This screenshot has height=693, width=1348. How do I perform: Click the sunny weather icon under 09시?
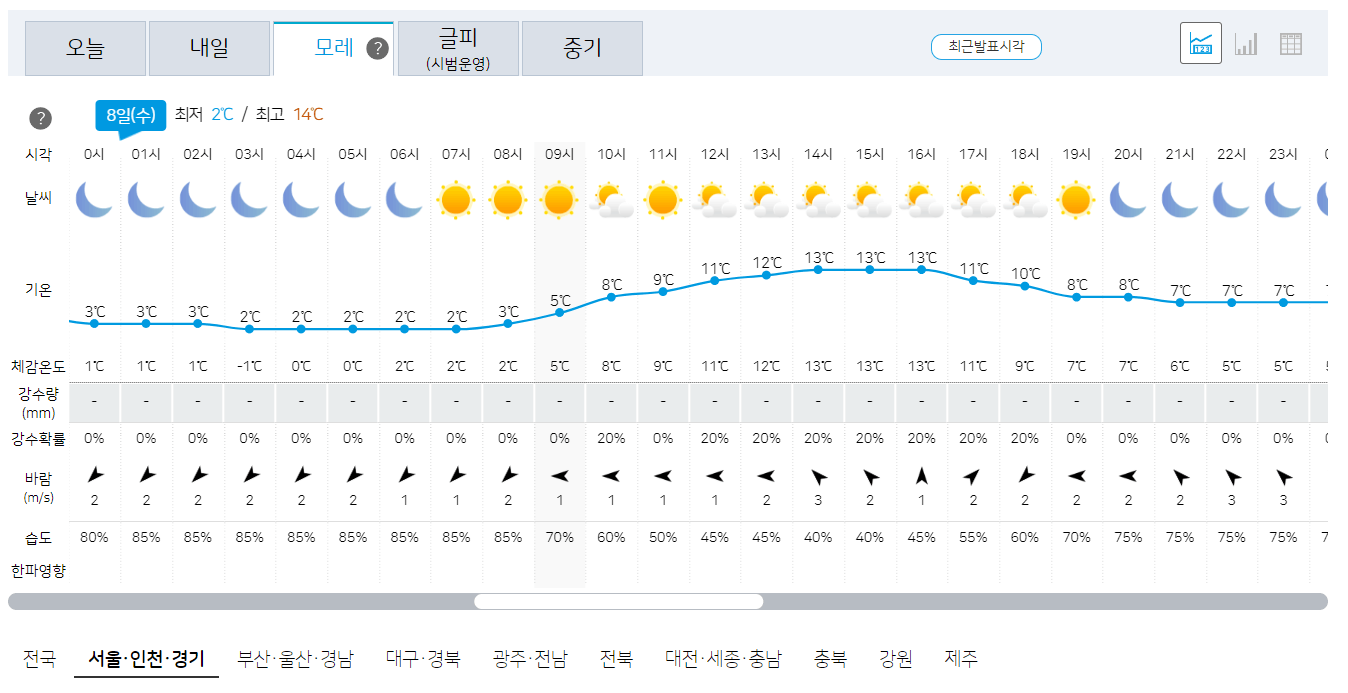(560, 199)
